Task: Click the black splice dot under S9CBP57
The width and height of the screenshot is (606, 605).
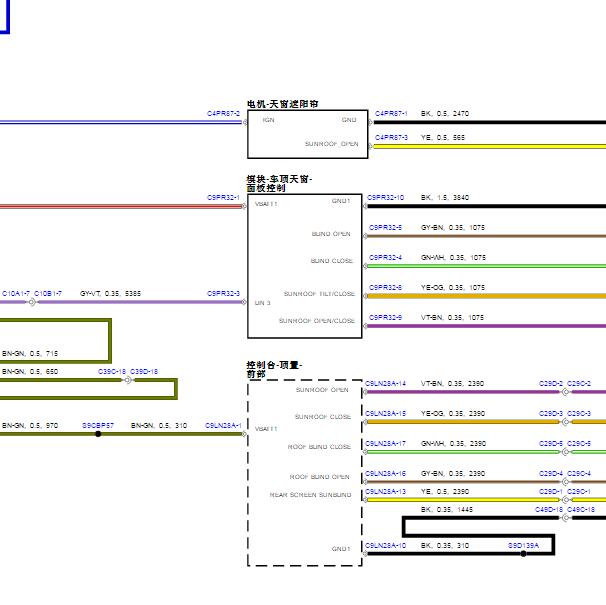Action: (98, 434)
